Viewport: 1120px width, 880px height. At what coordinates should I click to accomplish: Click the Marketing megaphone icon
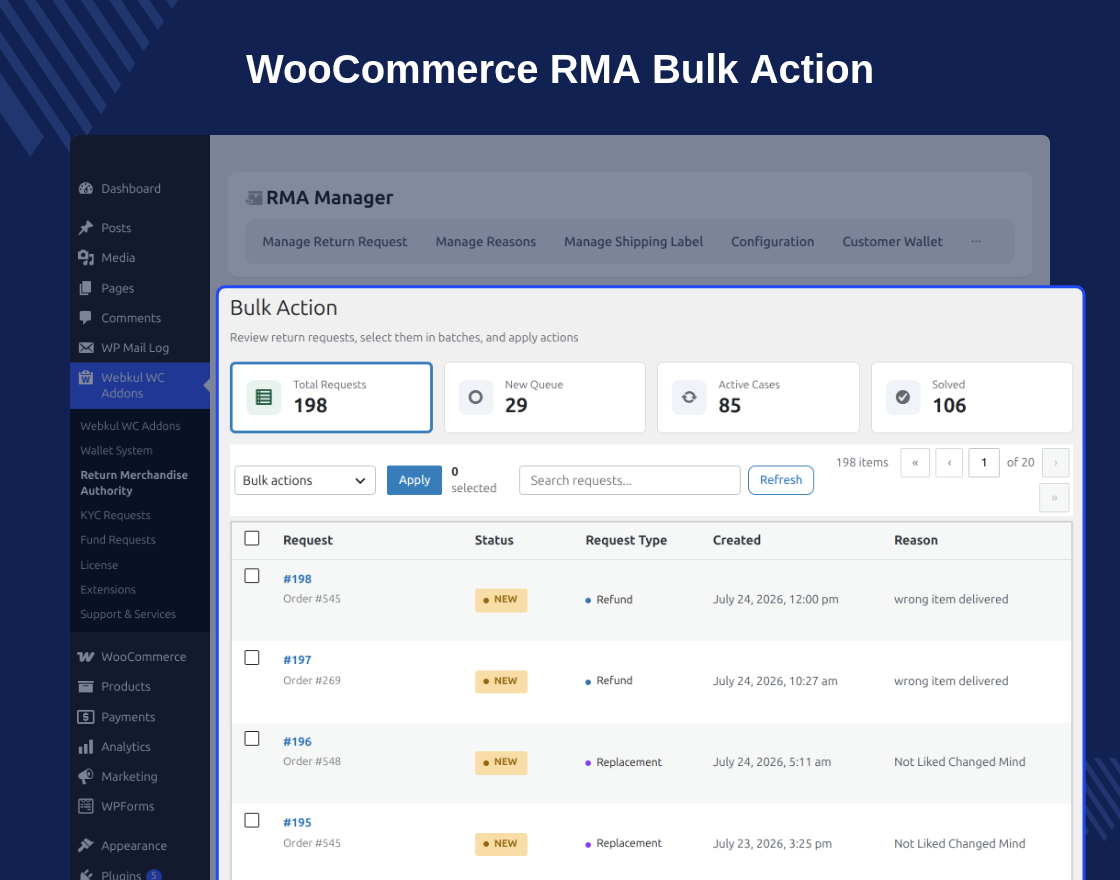pyautogui.click(x=86, y=776)
